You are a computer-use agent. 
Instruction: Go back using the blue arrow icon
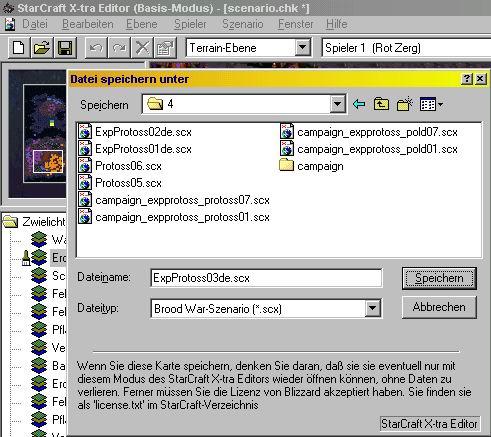click(x=359, y=104)
